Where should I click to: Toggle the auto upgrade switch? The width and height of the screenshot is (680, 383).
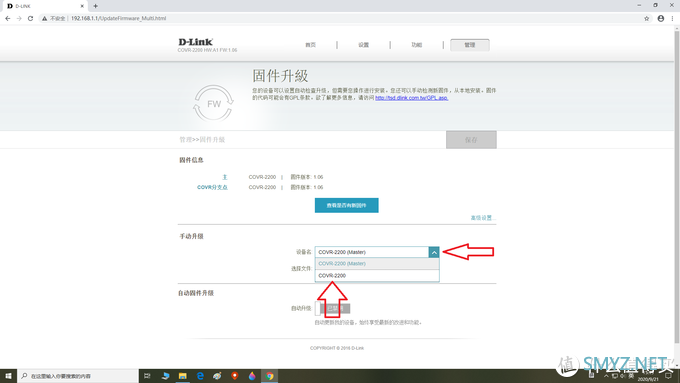pyautogui.click(x=333, y=308)
